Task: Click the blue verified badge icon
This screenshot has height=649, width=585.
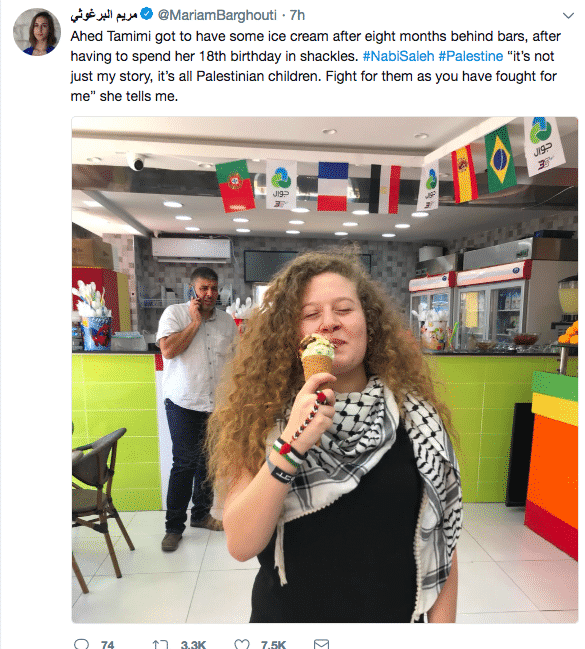Action: pos(146,14)
